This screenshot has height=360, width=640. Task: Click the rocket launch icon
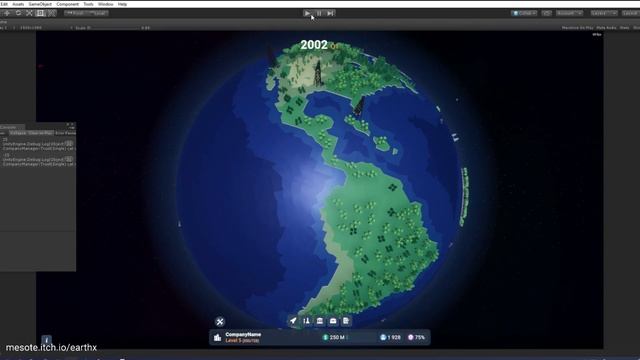tap(293, 321)
